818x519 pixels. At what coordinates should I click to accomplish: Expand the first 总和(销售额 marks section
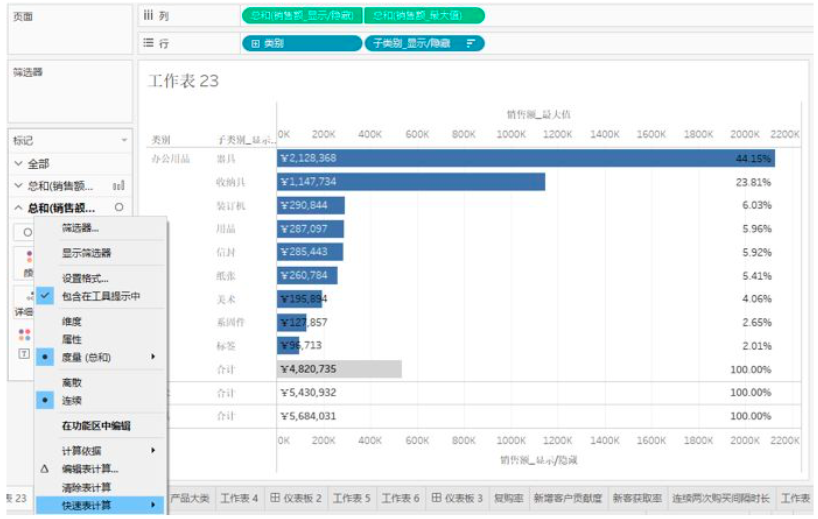pyautogui.click(x=18, y=185)
